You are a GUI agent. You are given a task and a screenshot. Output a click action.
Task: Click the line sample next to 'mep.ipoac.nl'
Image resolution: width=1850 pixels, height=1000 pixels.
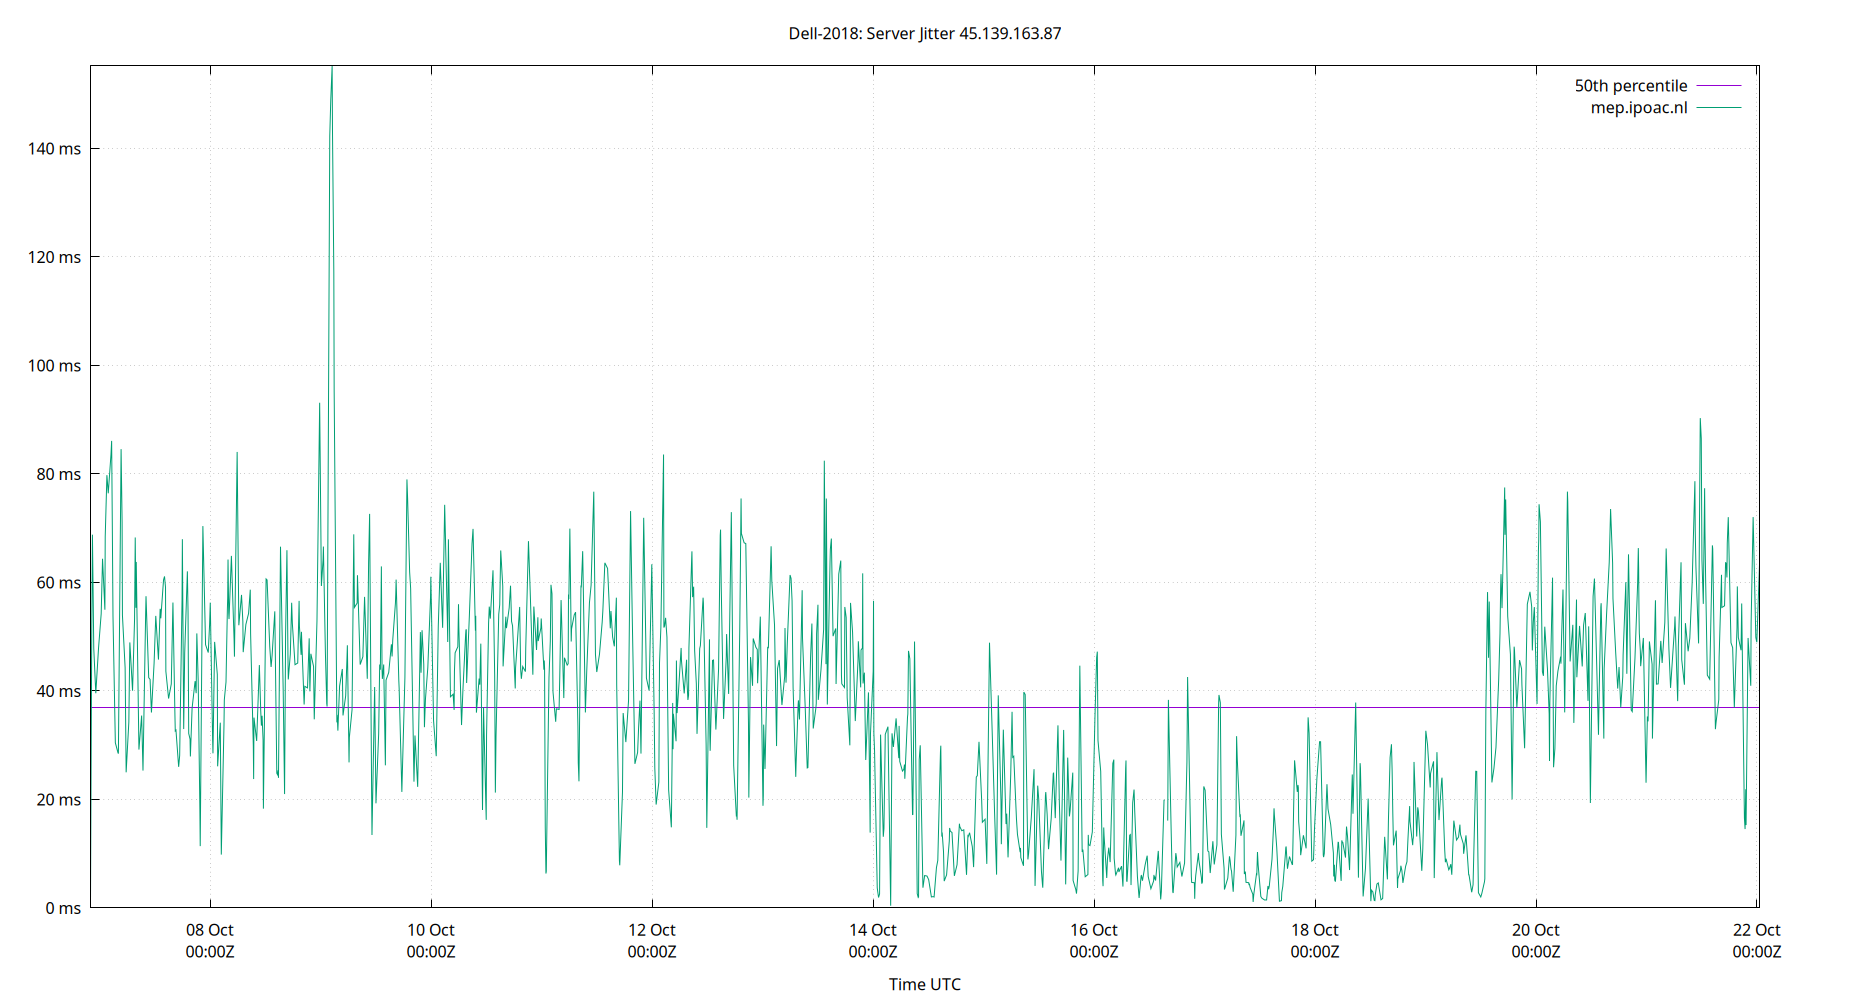pyautogui.click(x=1719, y=108)
